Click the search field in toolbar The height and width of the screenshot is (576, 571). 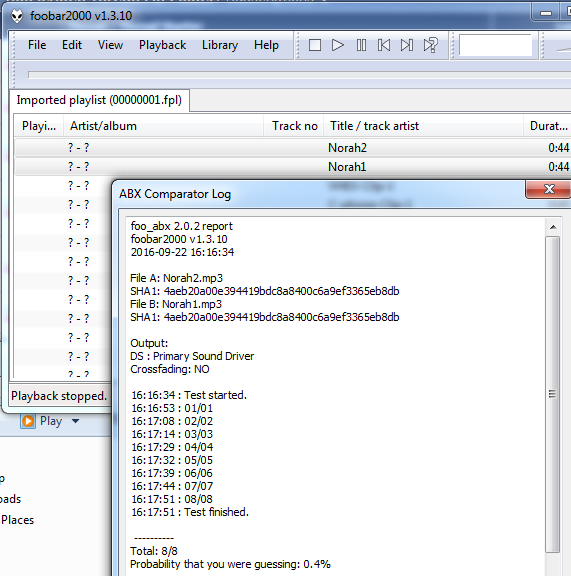pos(495,45)
